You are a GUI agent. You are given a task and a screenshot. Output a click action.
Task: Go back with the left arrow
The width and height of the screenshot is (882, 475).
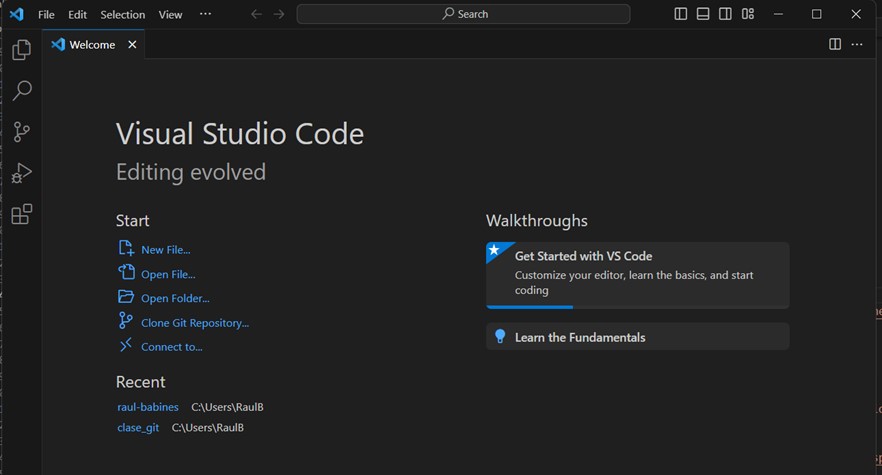coord(256,14)
